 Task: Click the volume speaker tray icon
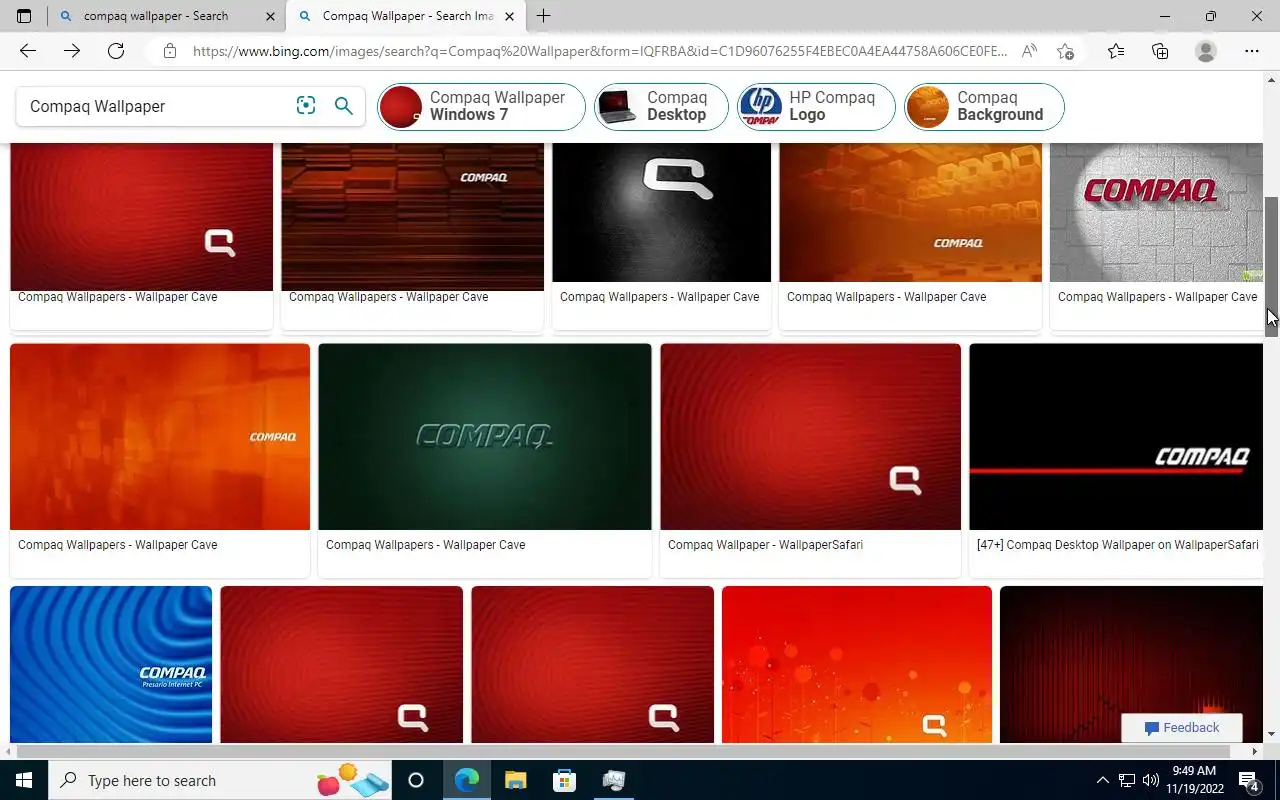pos(1151,780)
